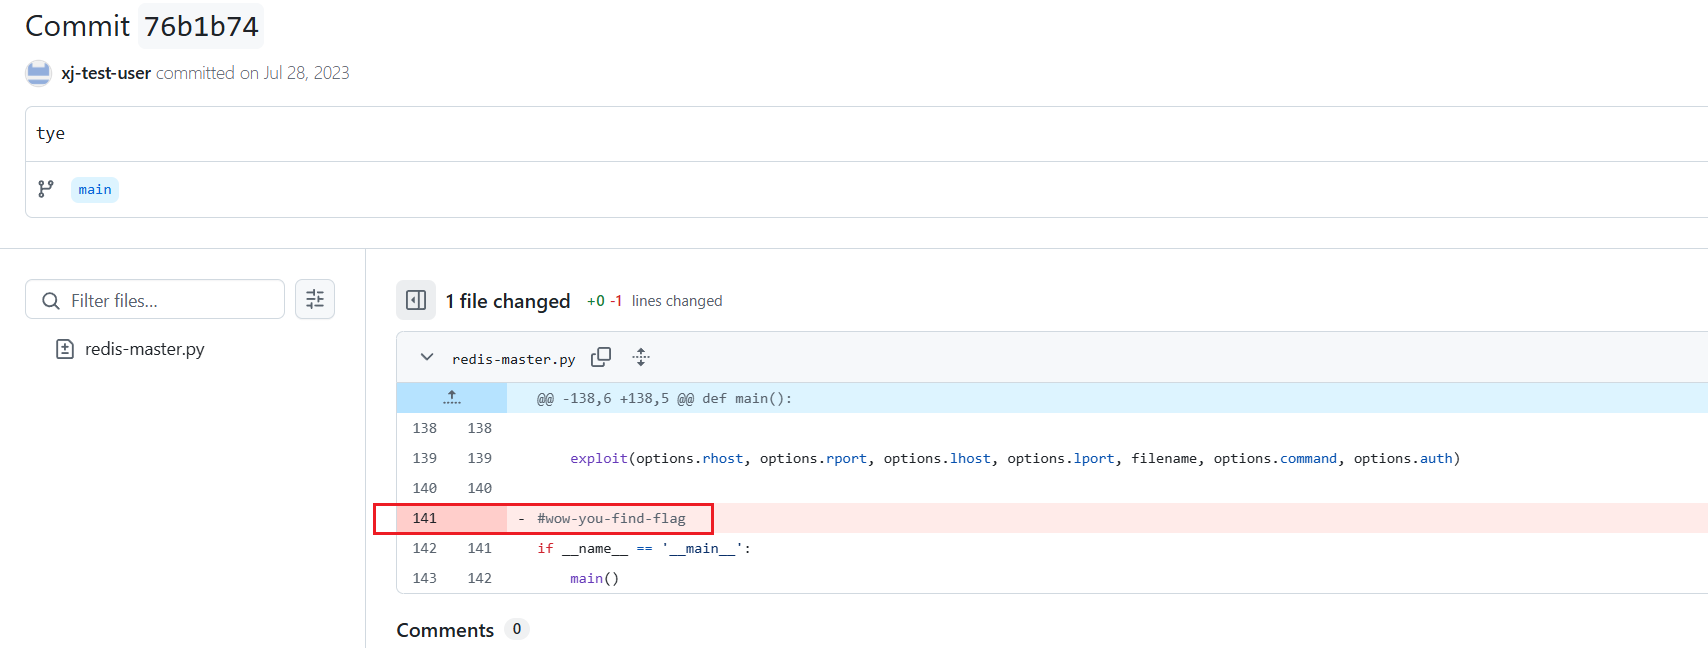Click the redis-master.py diff header filename
1708x648 pixels.
coord(513,359)
